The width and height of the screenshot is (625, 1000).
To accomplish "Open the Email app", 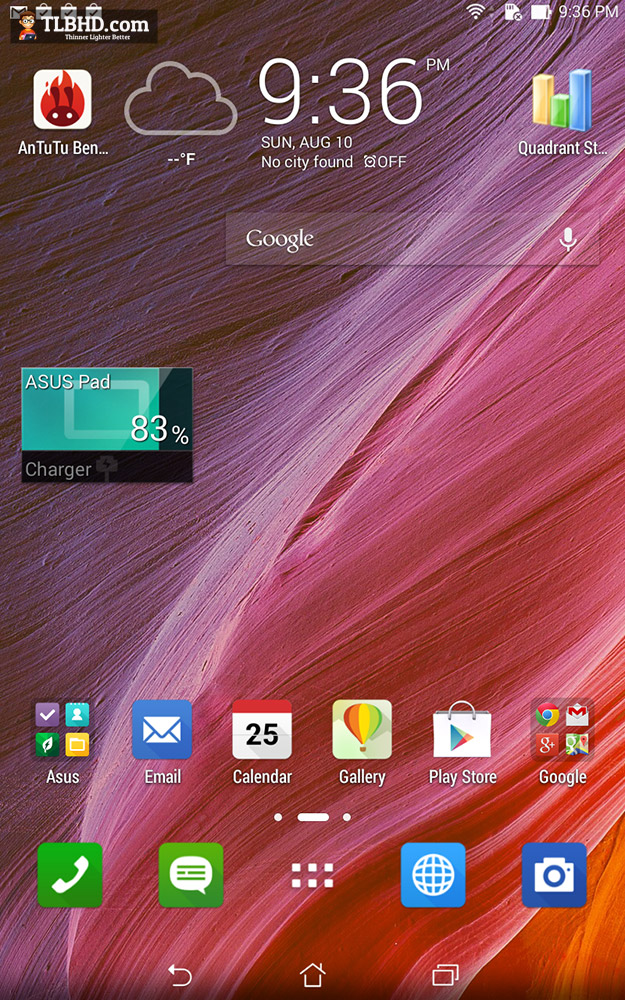I will pyautogui.click(x=162, y=730).
